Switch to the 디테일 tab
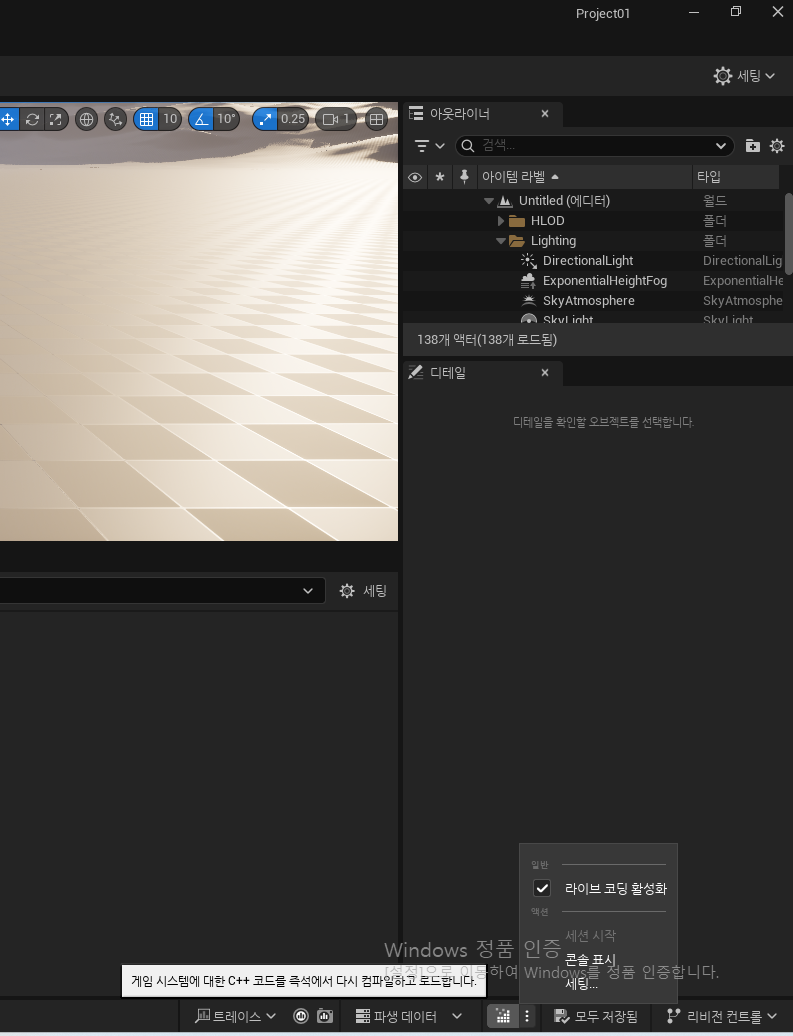The width and height of the screenshot is (793, 1036). click(448, 373)
